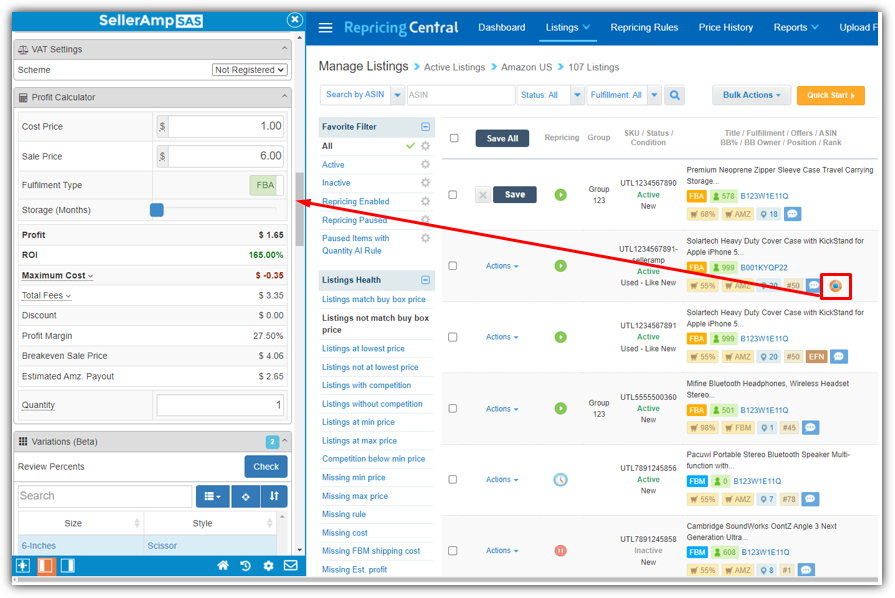This screenshot has width=895, height=598.
Task: Open Actions menu for Mifine Headphones listing
Action: (502, 409)
